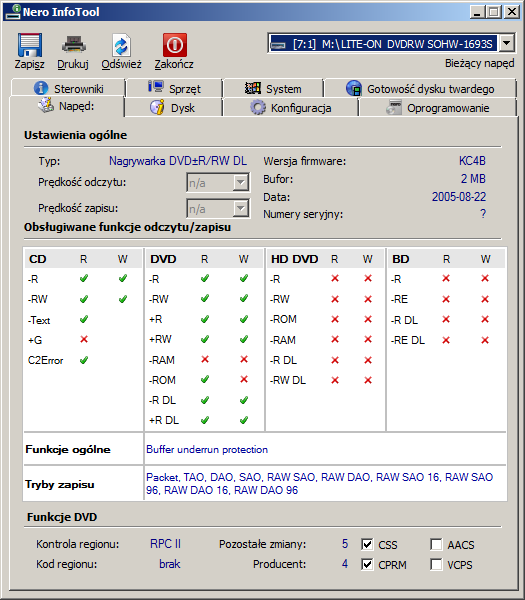Click the Zakończ button label
Viewport: 525px width, 600px height.
[x=174, y=64]
